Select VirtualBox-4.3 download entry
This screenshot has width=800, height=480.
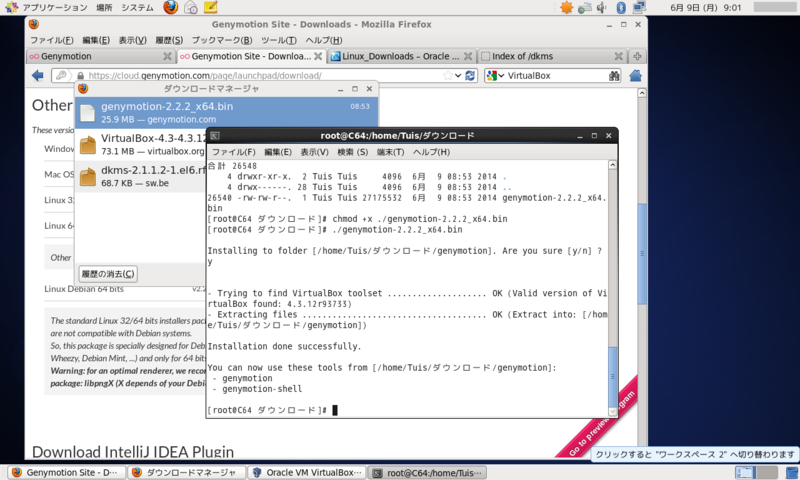pos(141,144)
